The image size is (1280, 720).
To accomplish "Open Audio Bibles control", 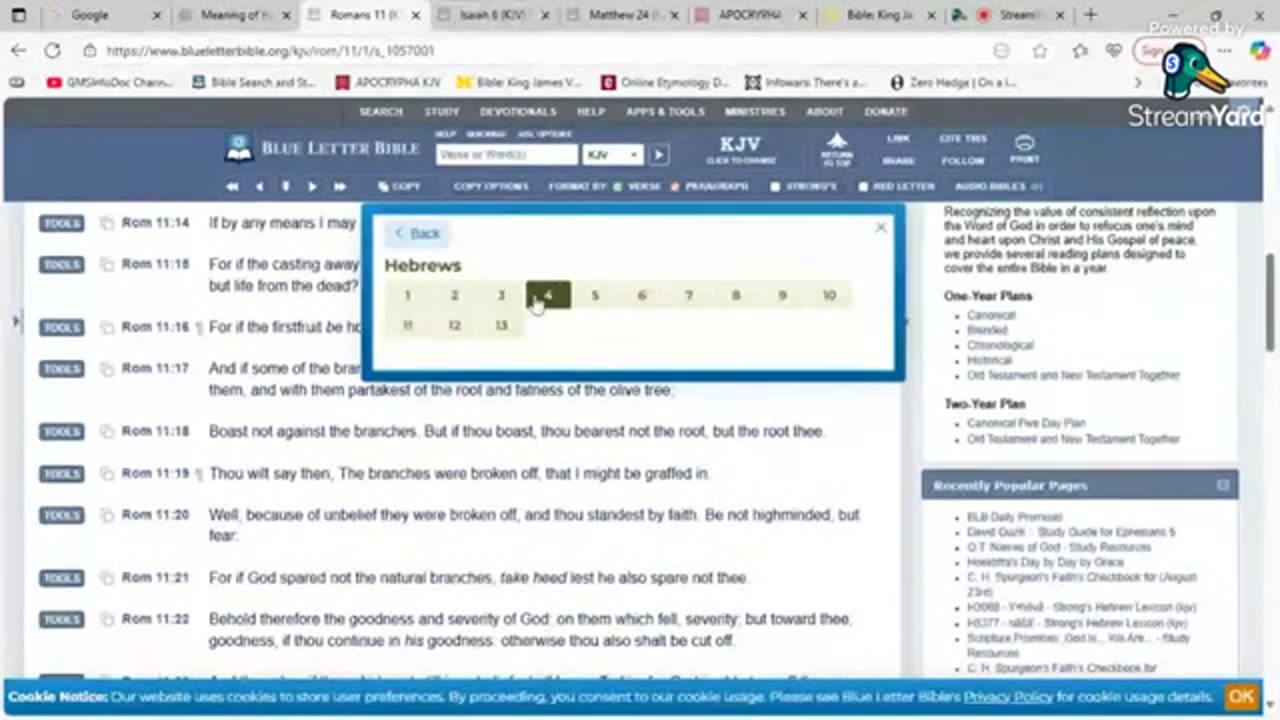I will coord(998,187).
